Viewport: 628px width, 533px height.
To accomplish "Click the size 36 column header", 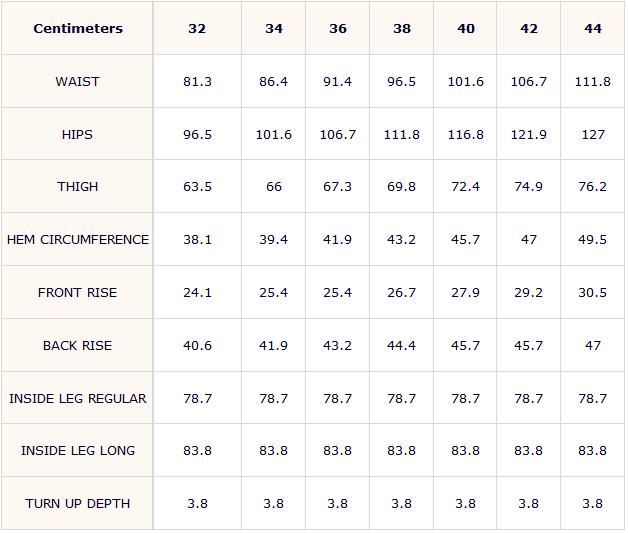I will click(x=338, y=28).
